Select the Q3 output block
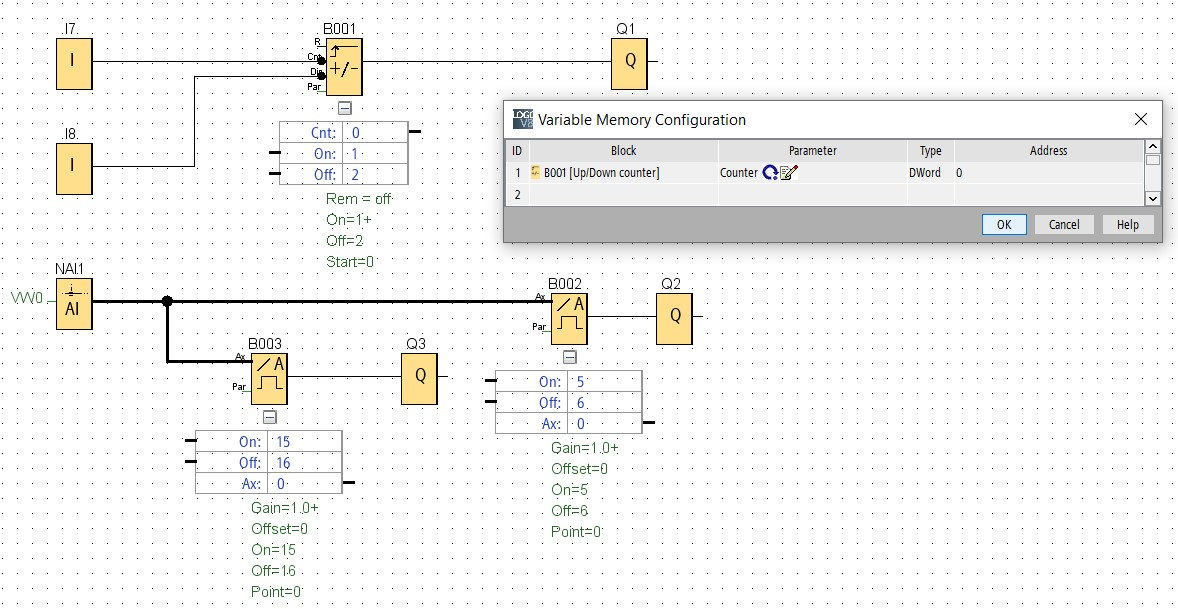The width and height of the screenshot is (1178, 609). tap(418, 378)
